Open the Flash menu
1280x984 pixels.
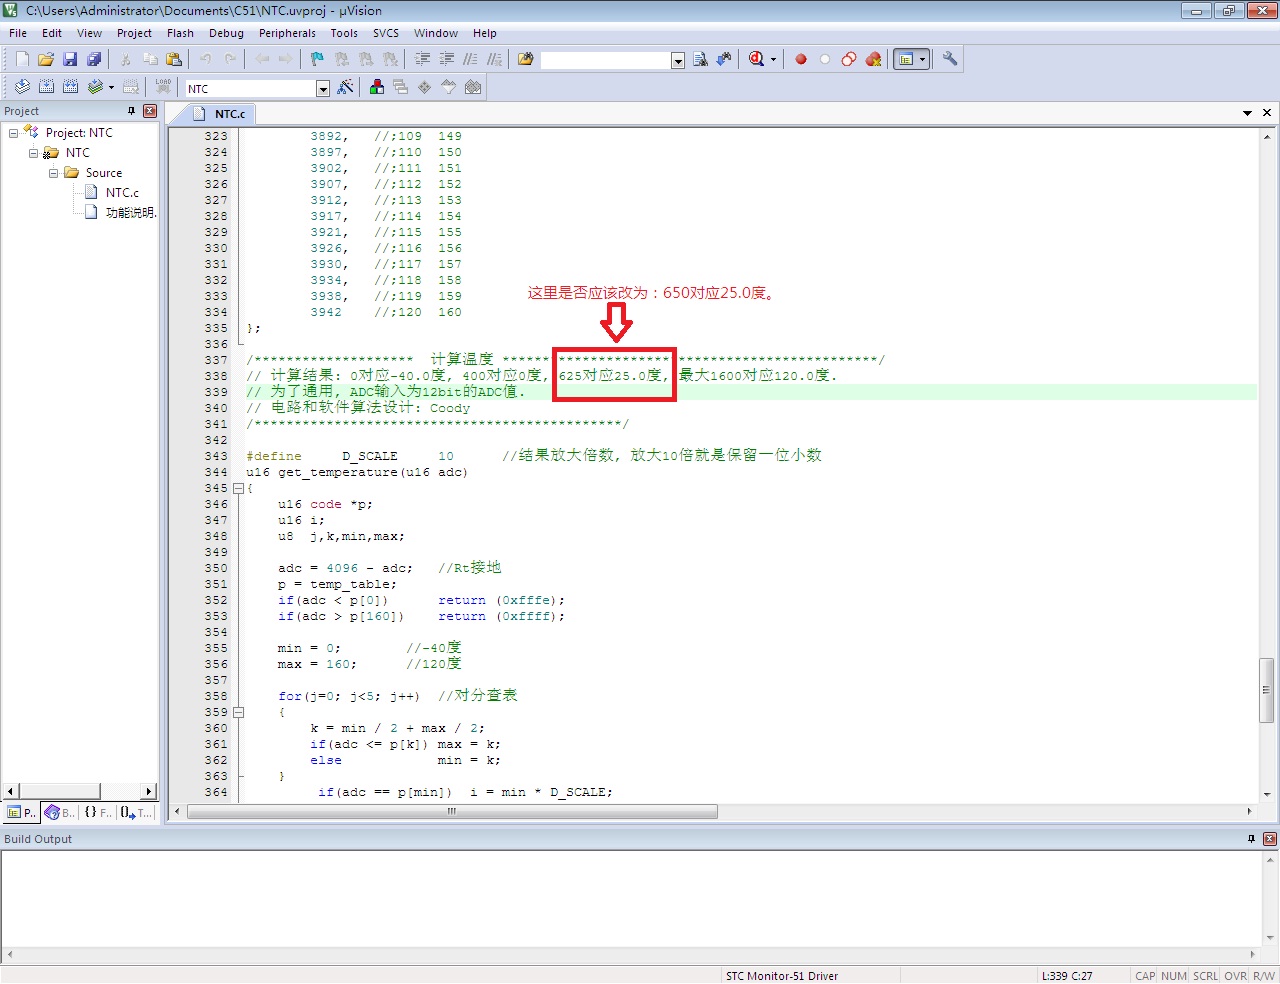click(x=181, y=33)
